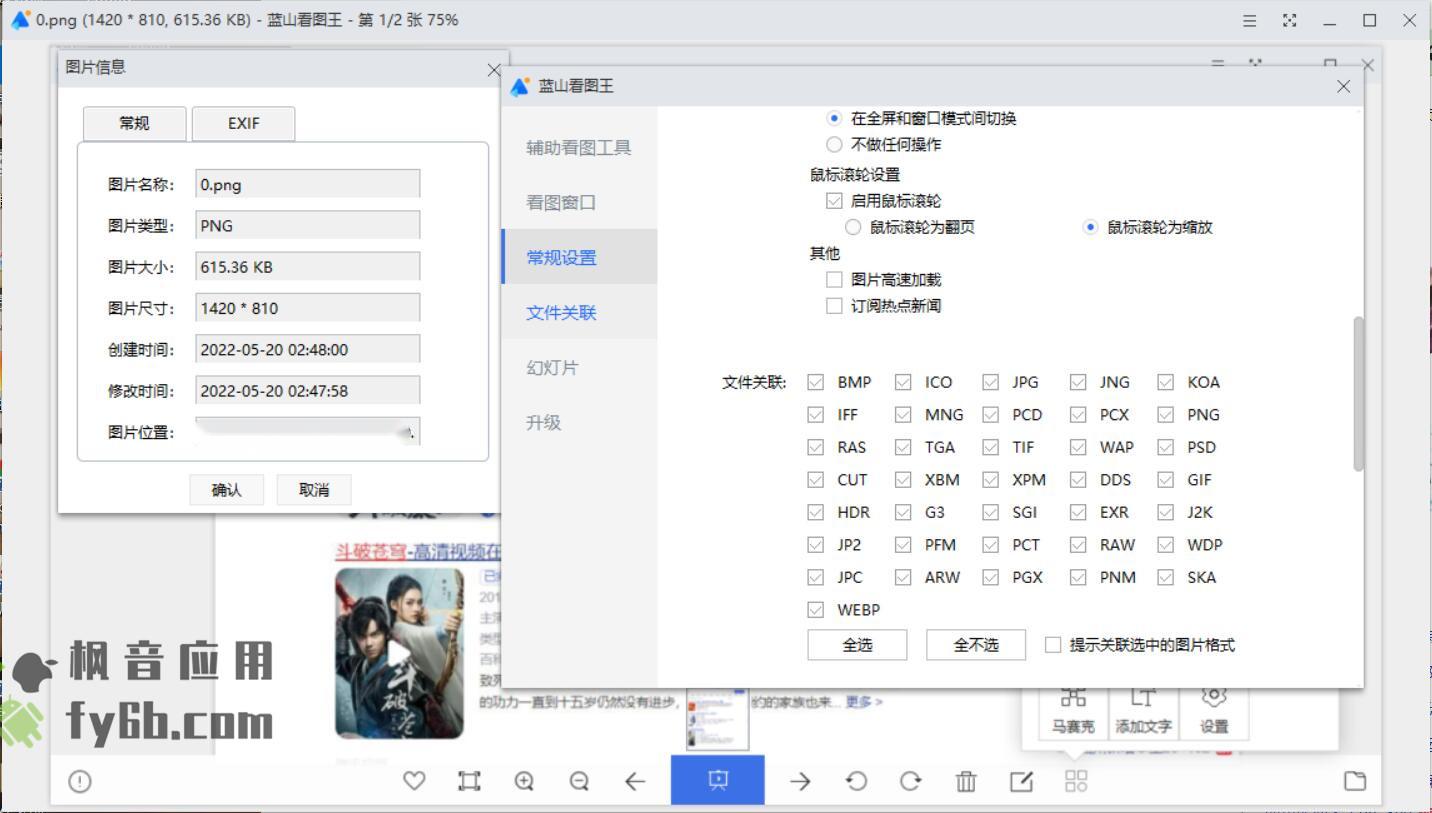Select the 马赛克 mosaic tool

1073,712
